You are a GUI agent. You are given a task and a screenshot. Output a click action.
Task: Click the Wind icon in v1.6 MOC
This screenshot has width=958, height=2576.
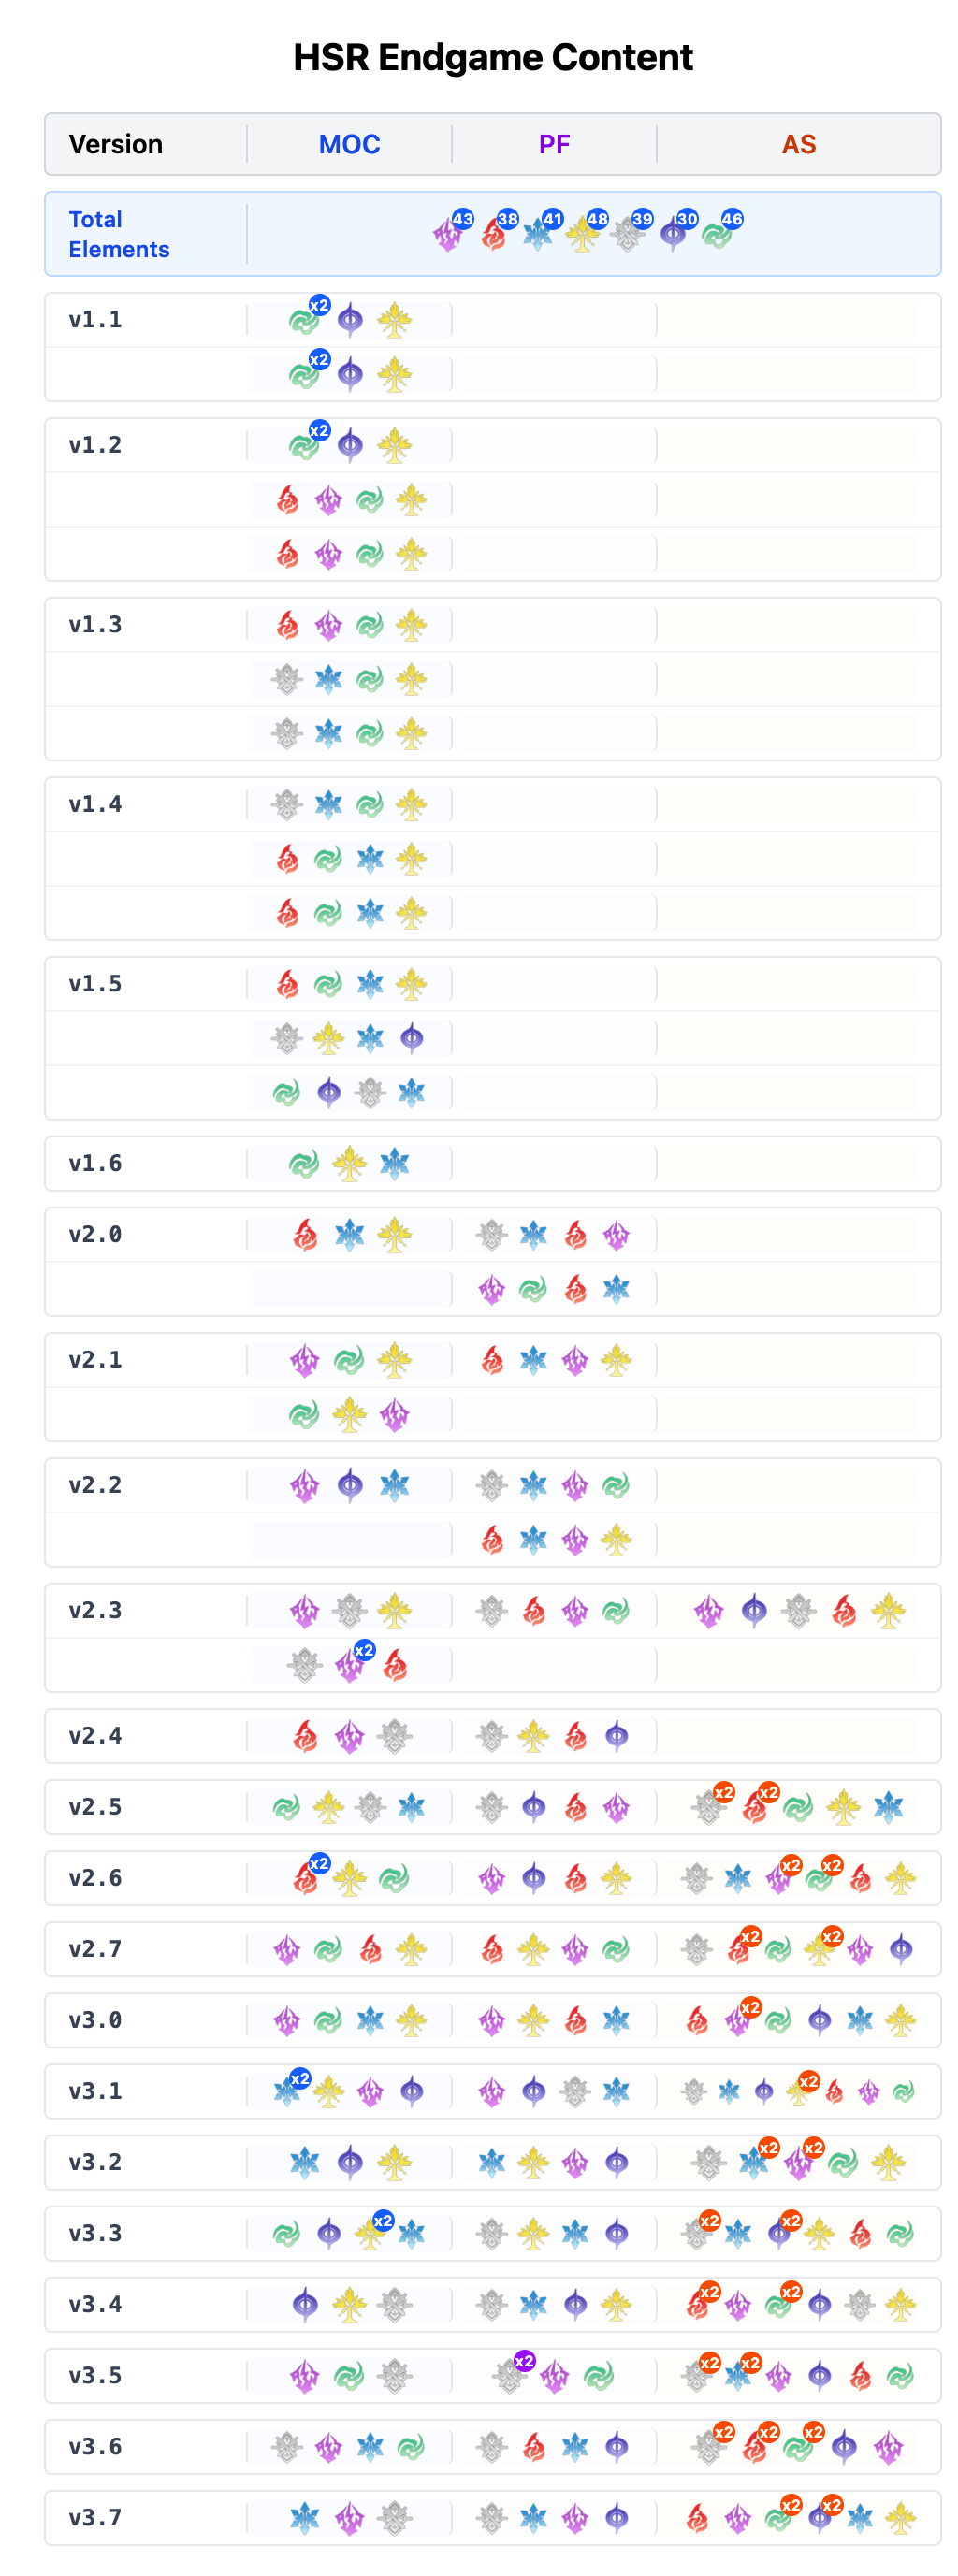[304, 1164]
